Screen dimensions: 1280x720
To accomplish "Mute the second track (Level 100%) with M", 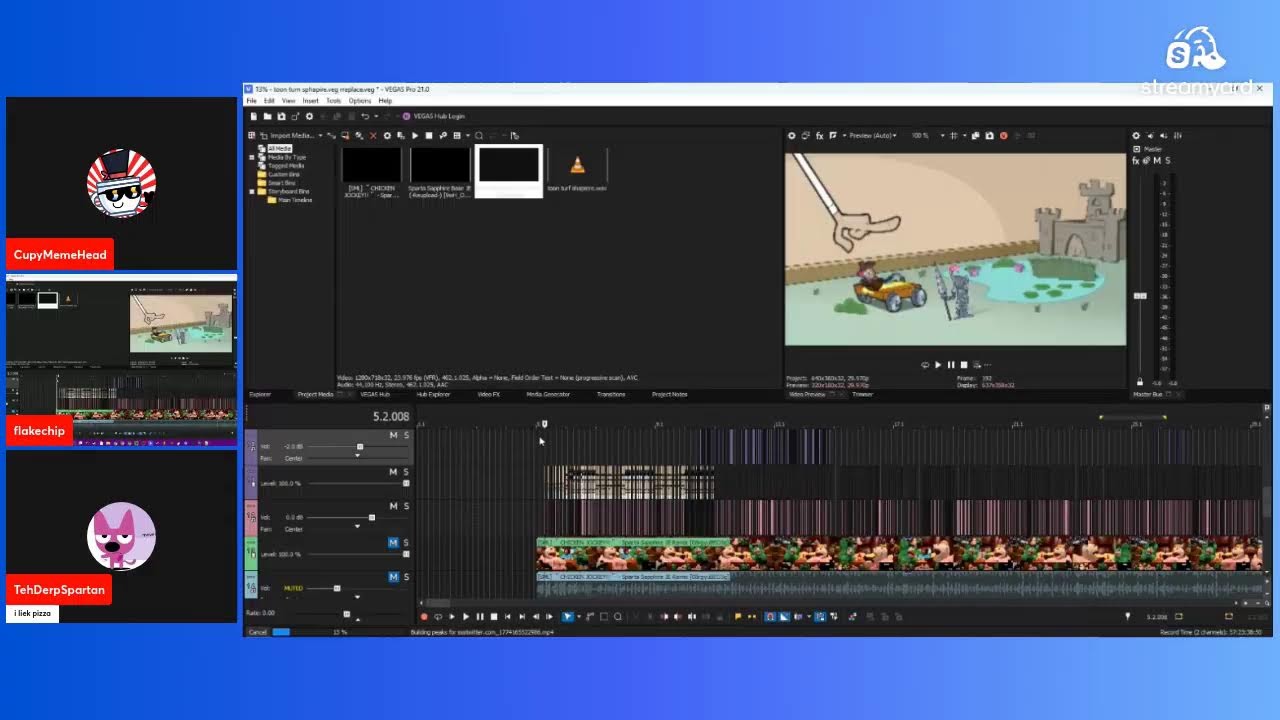I will (x=393, y=471).
